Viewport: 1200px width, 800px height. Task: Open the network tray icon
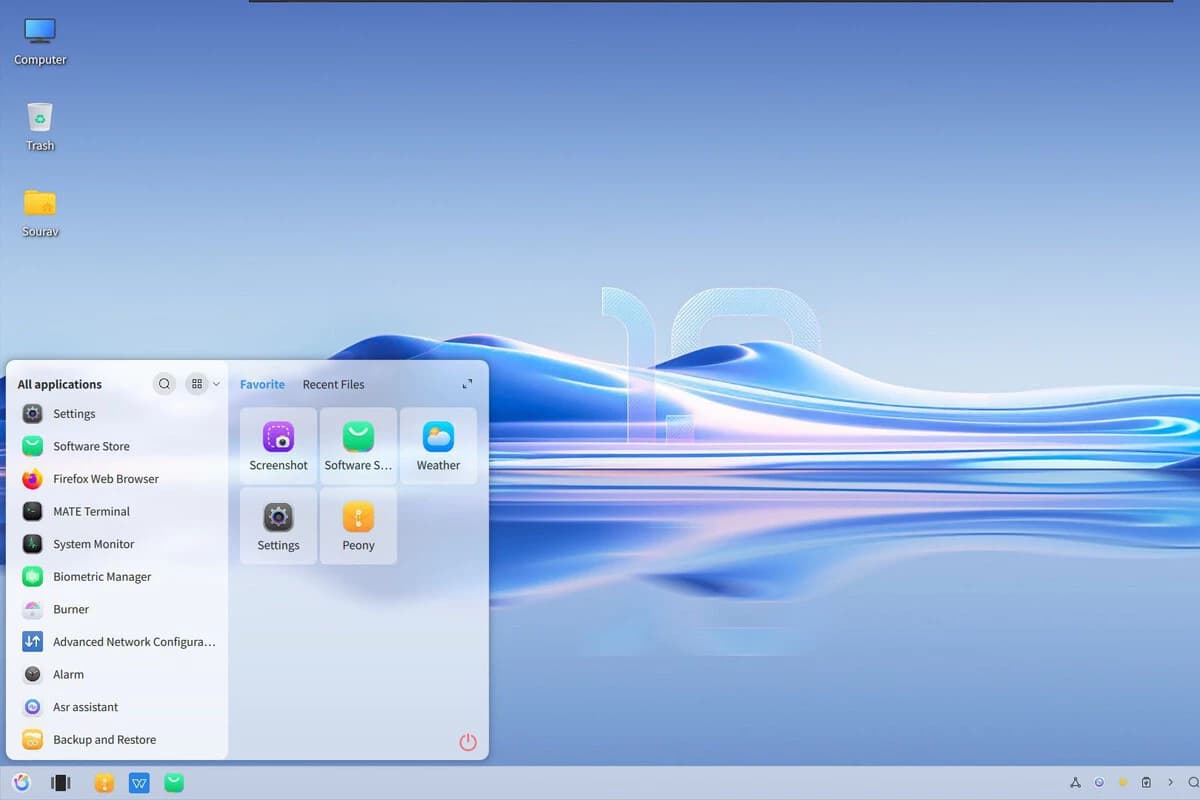[x=1075, y=783]
